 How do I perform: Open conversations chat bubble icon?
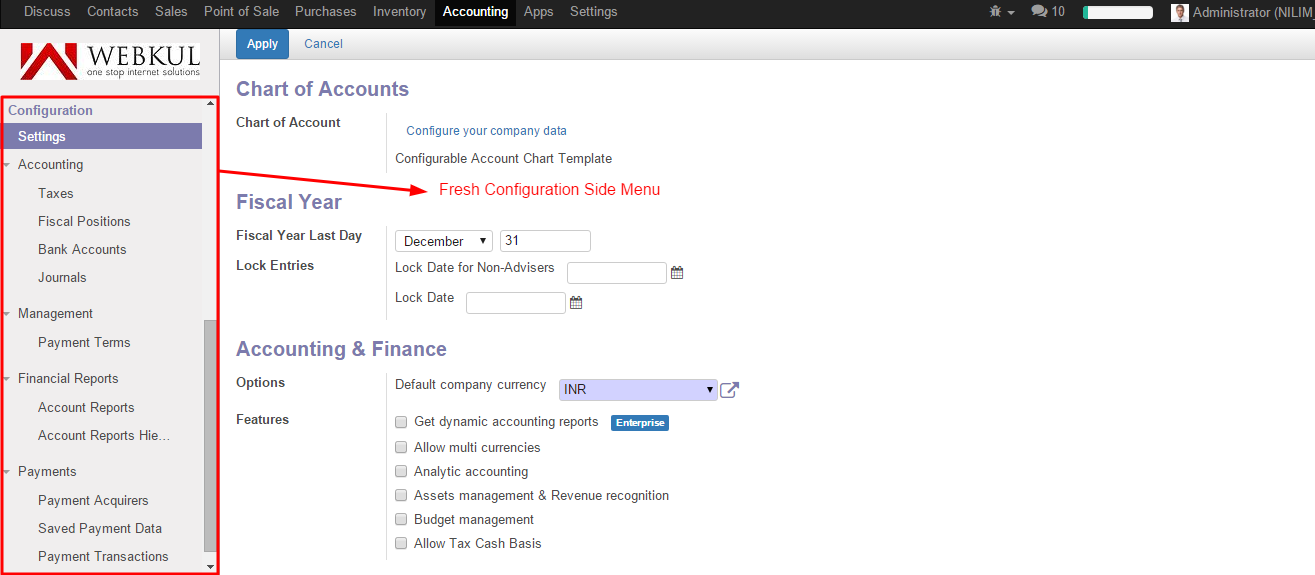(1039, 12)
